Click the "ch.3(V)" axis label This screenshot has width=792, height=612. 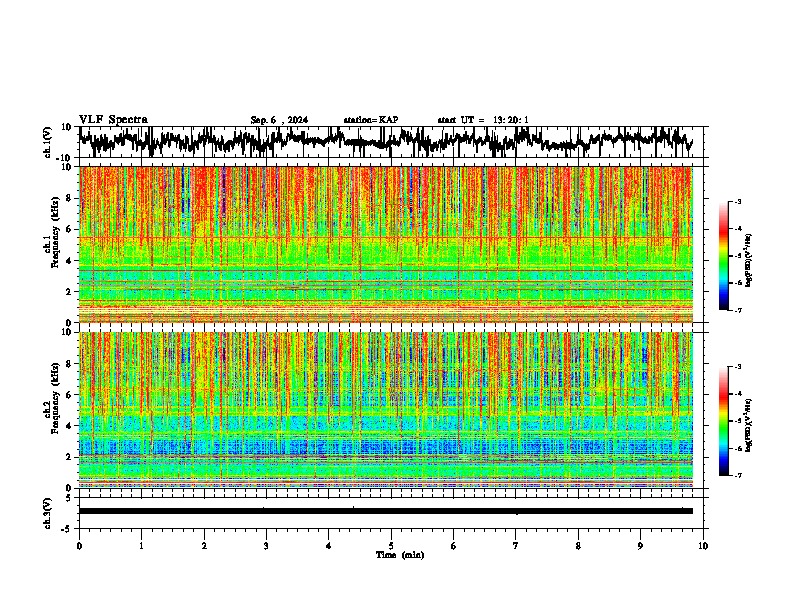48,513
